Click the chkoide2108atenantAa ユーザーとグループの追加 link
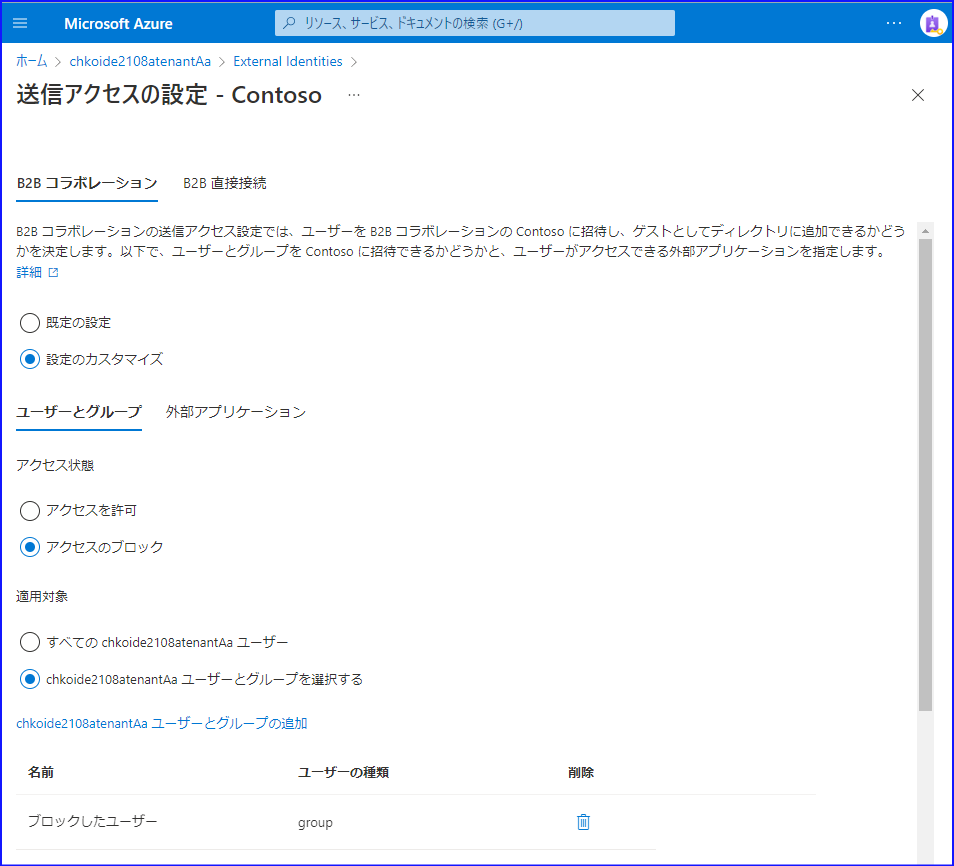954x866 pixels. coord(160,723)
